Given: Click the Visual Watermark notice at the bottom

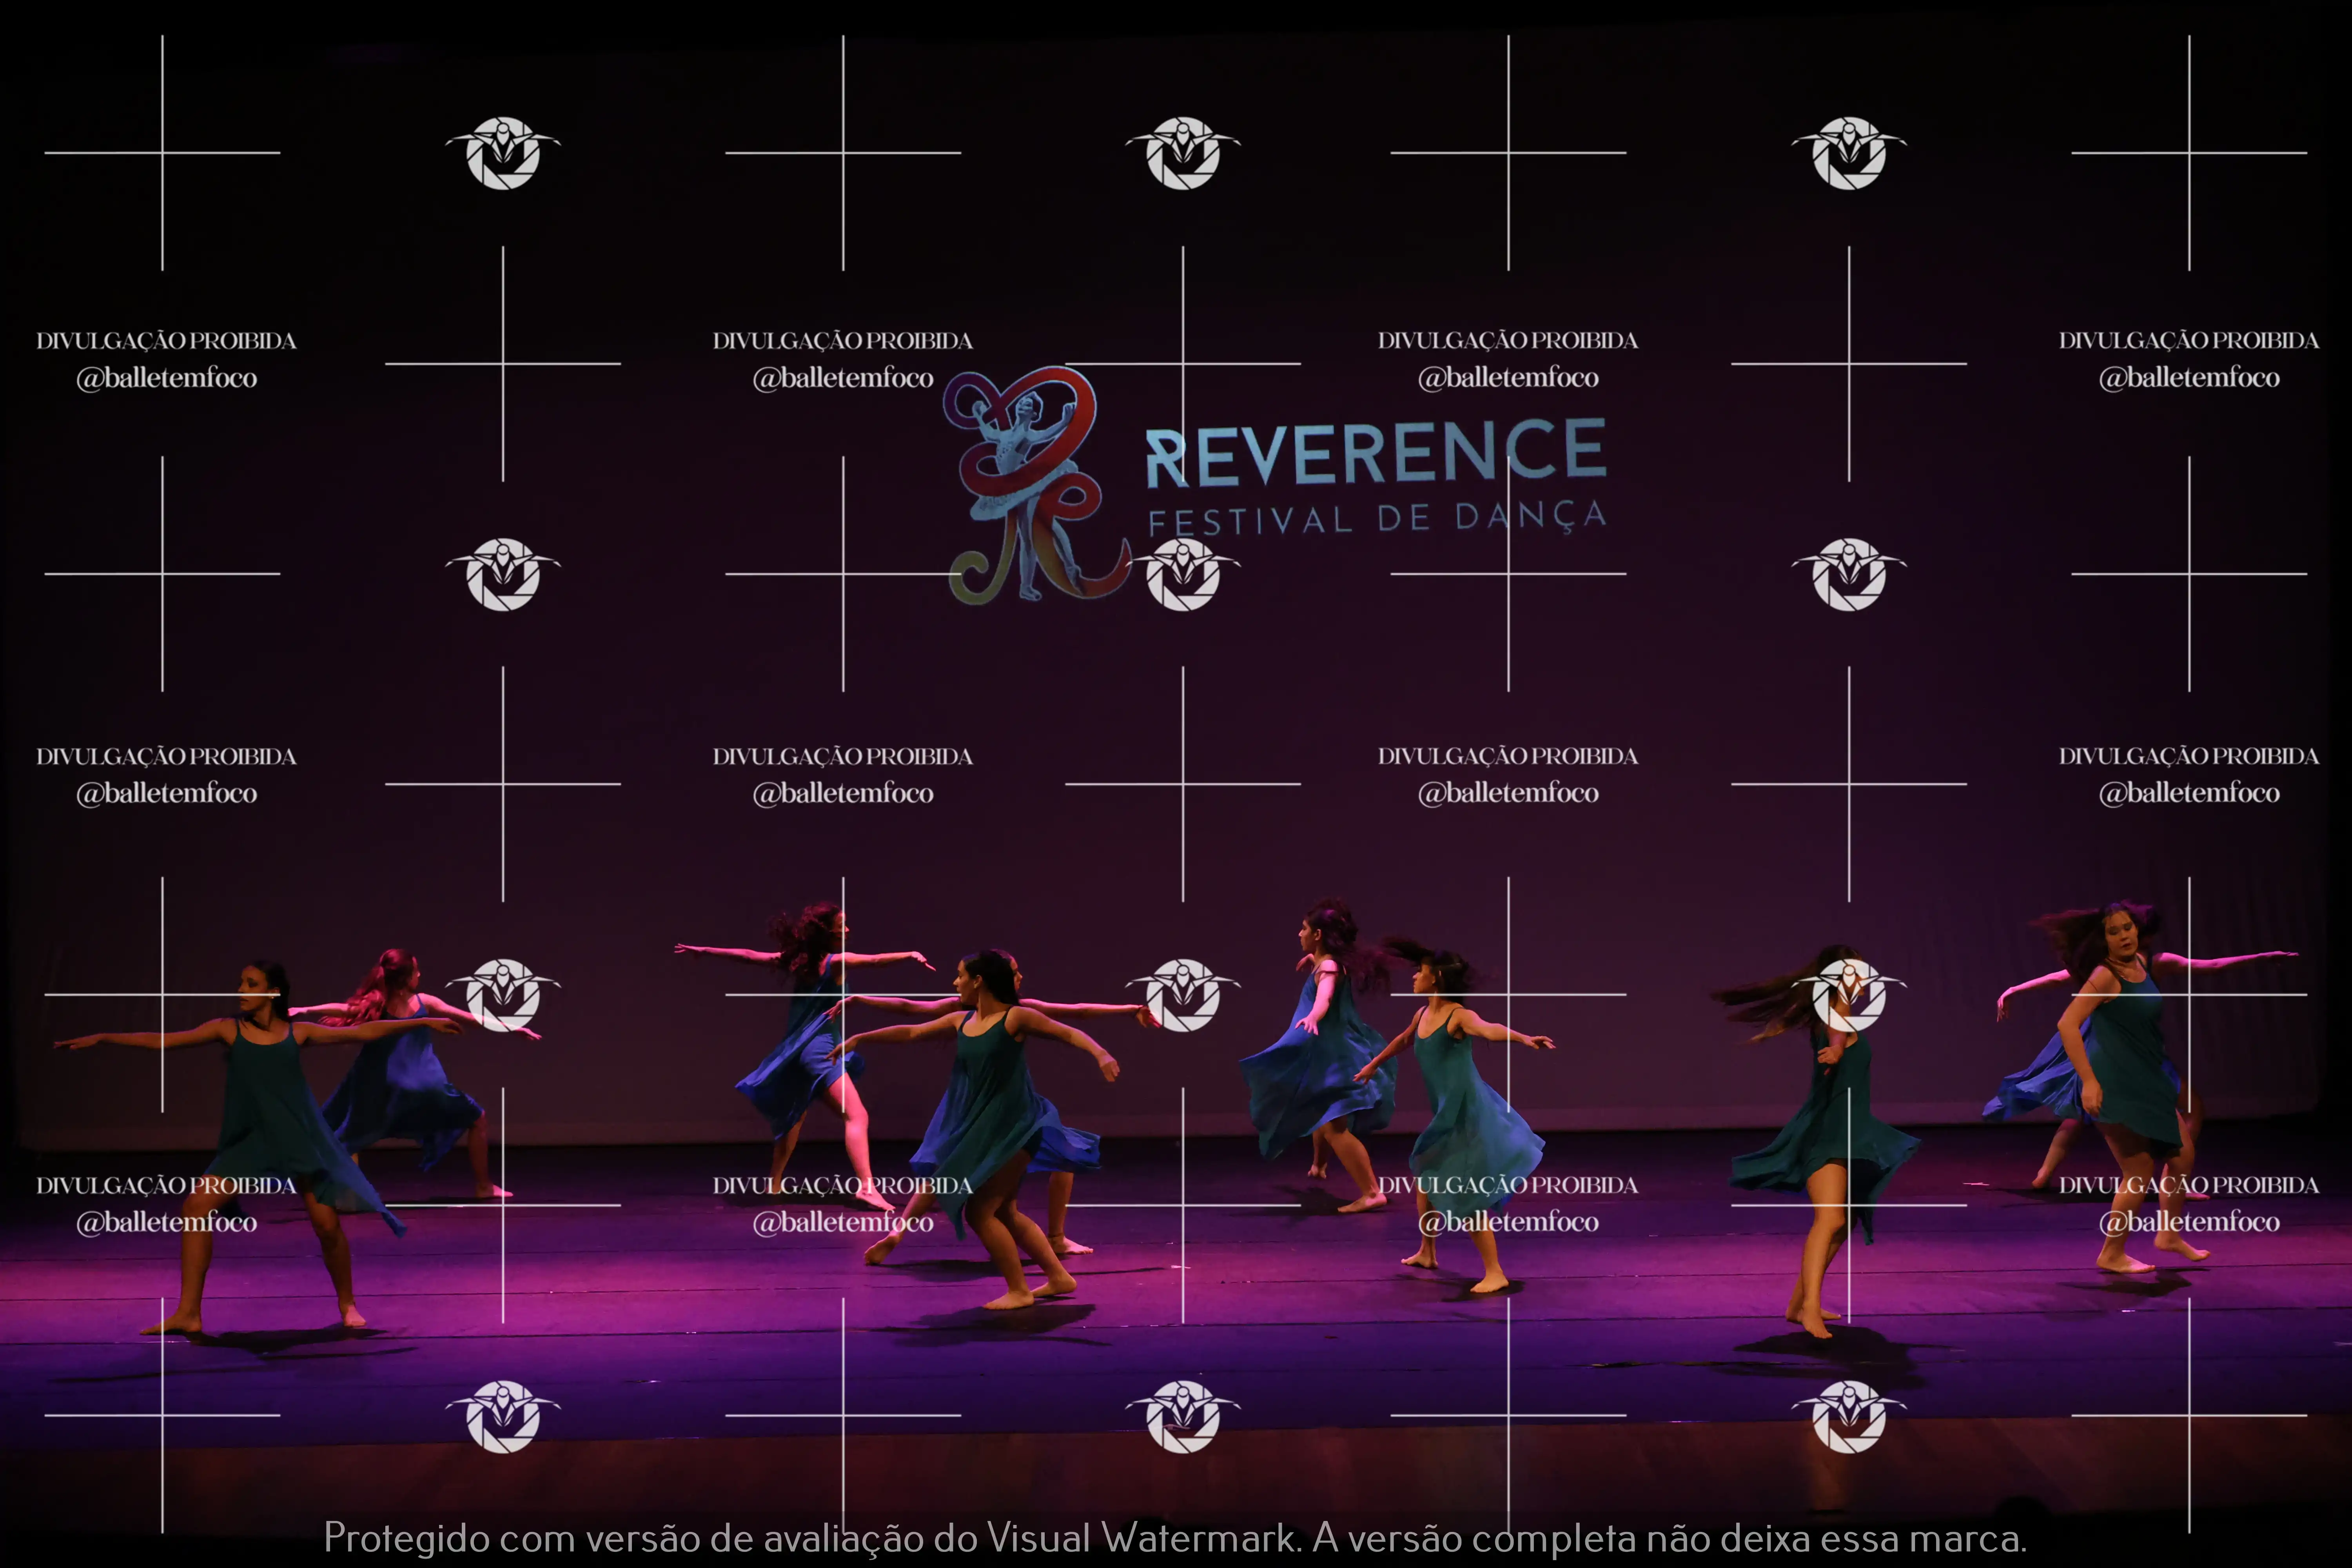Looking at the screenshot, I should tap(1175, 1538).
